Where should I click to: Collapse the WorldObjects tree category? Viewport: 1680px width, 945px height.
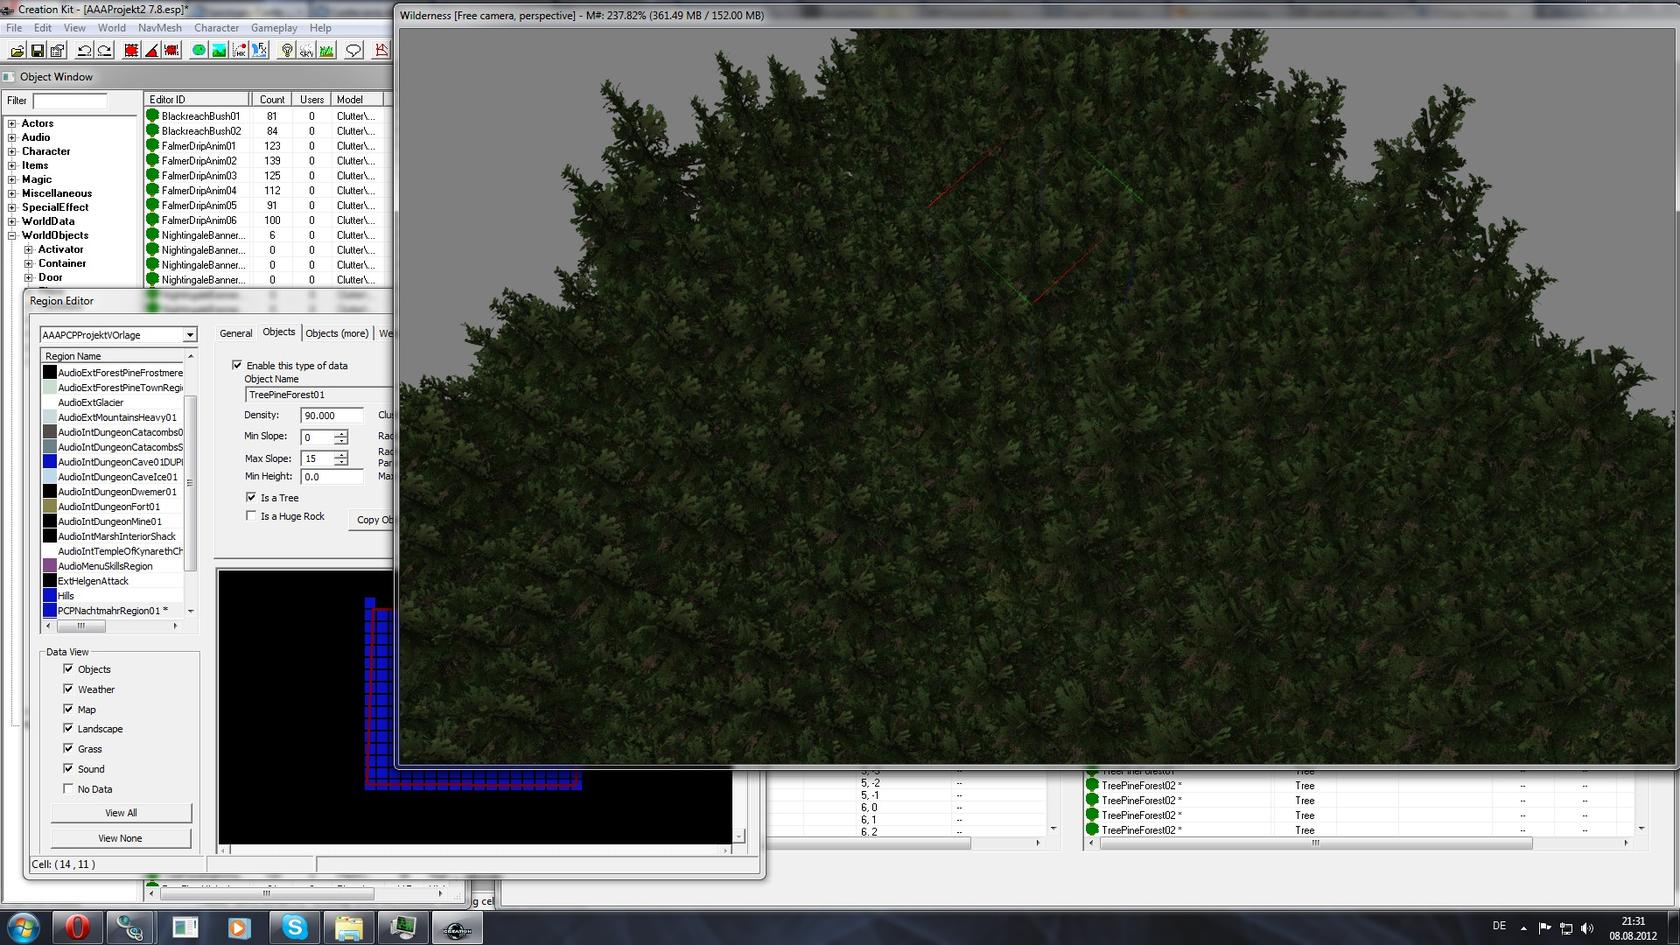pos(12,236)
